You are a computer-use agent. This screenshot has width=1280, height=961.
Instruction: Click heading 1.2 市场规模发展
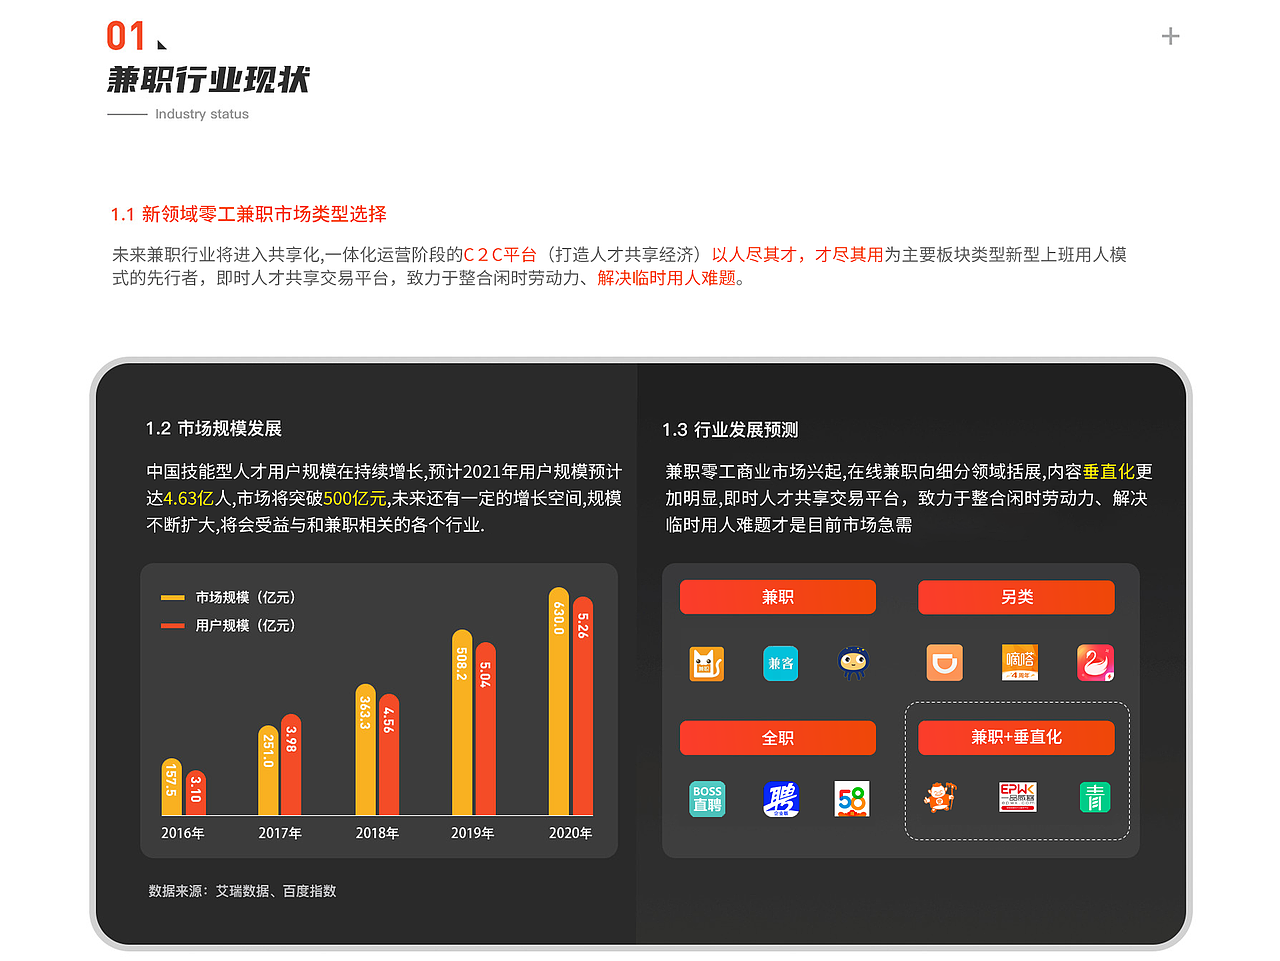point(214,428)
